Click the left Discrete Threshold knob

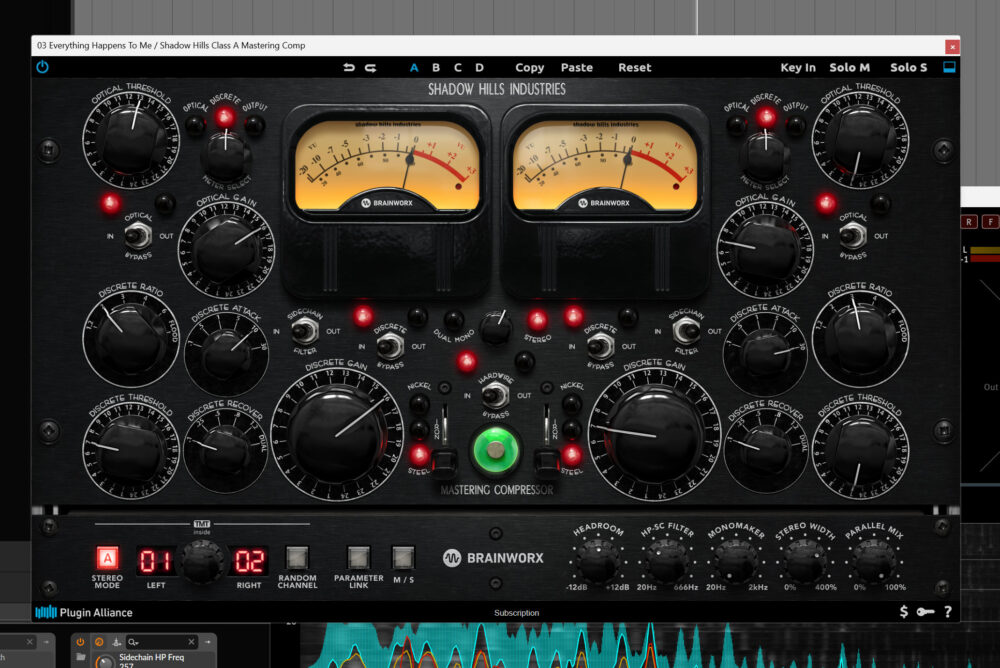coord(131,449)
